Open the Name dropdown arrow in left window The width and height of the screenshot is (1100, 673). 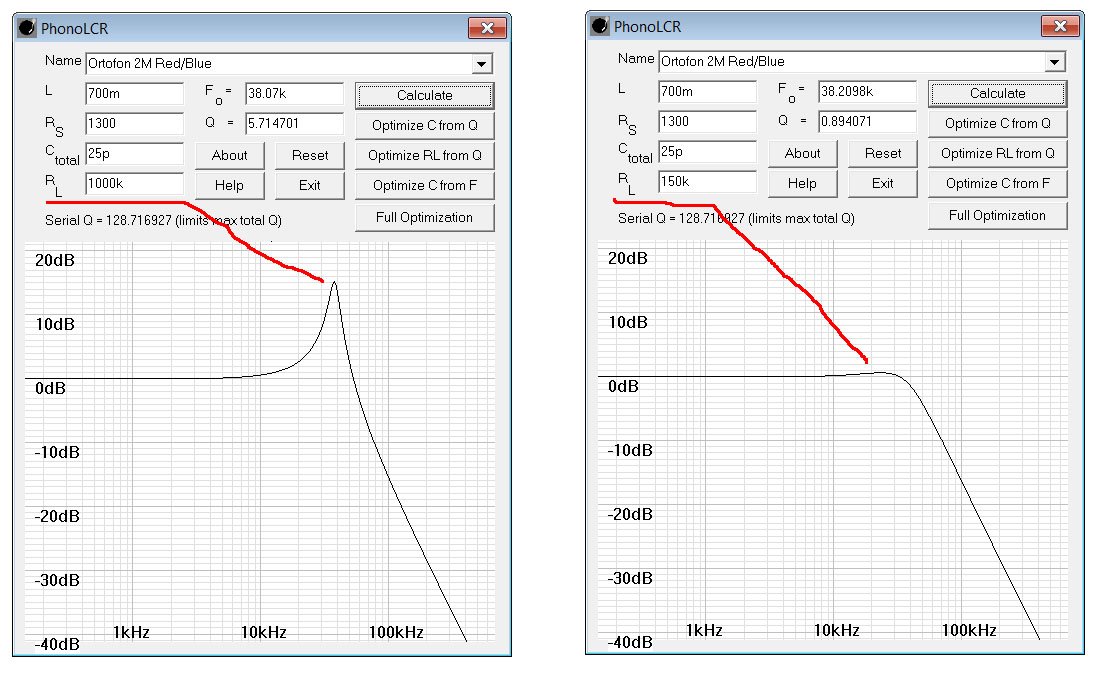click(x=481, y=64)
